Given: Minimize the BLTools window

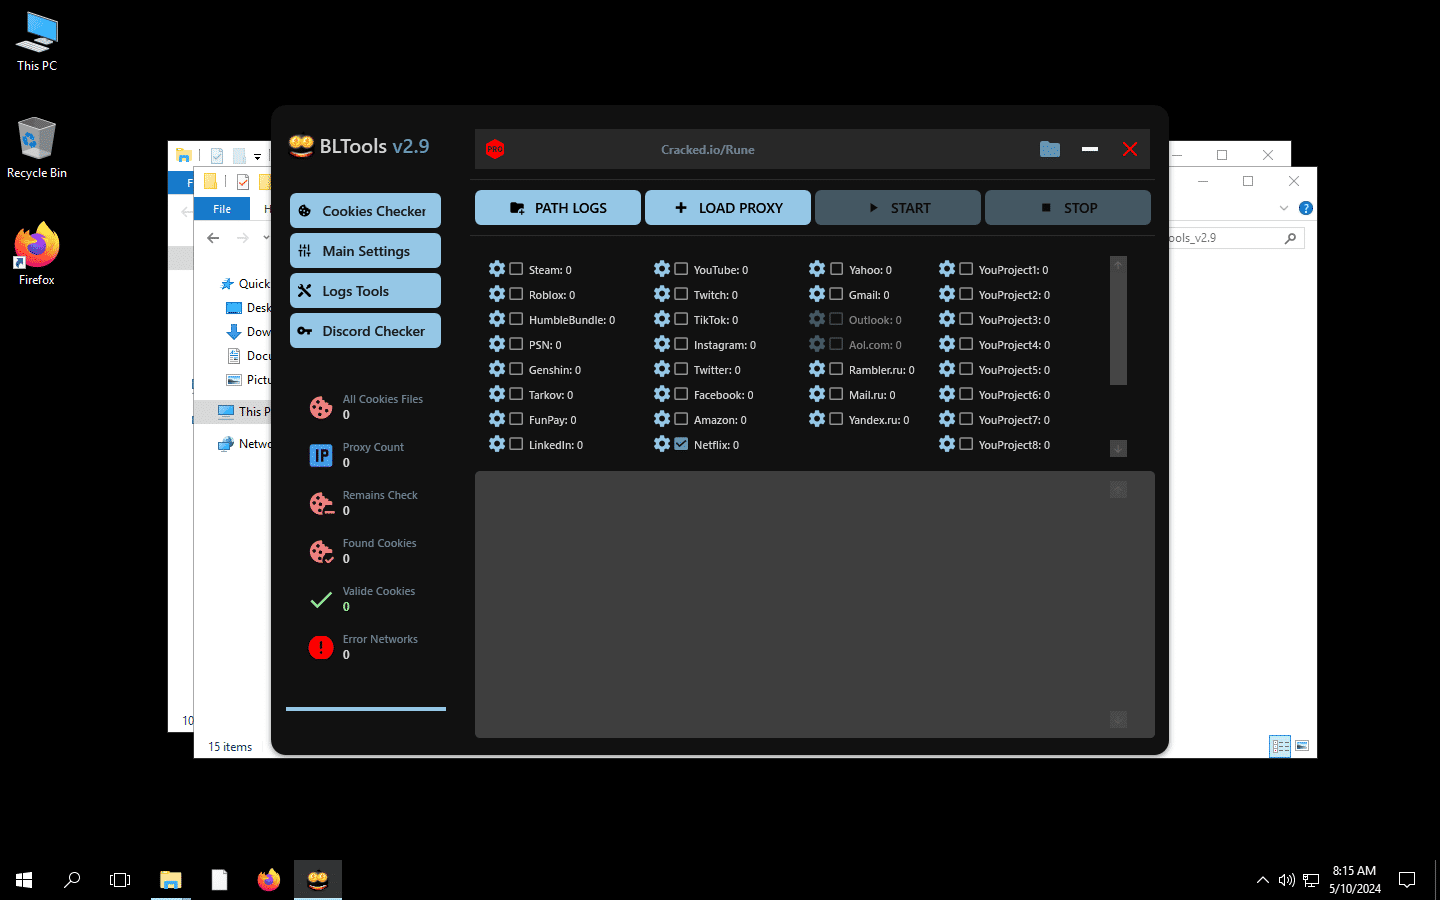Looking at the screenshot, I should pos(1090,149).
